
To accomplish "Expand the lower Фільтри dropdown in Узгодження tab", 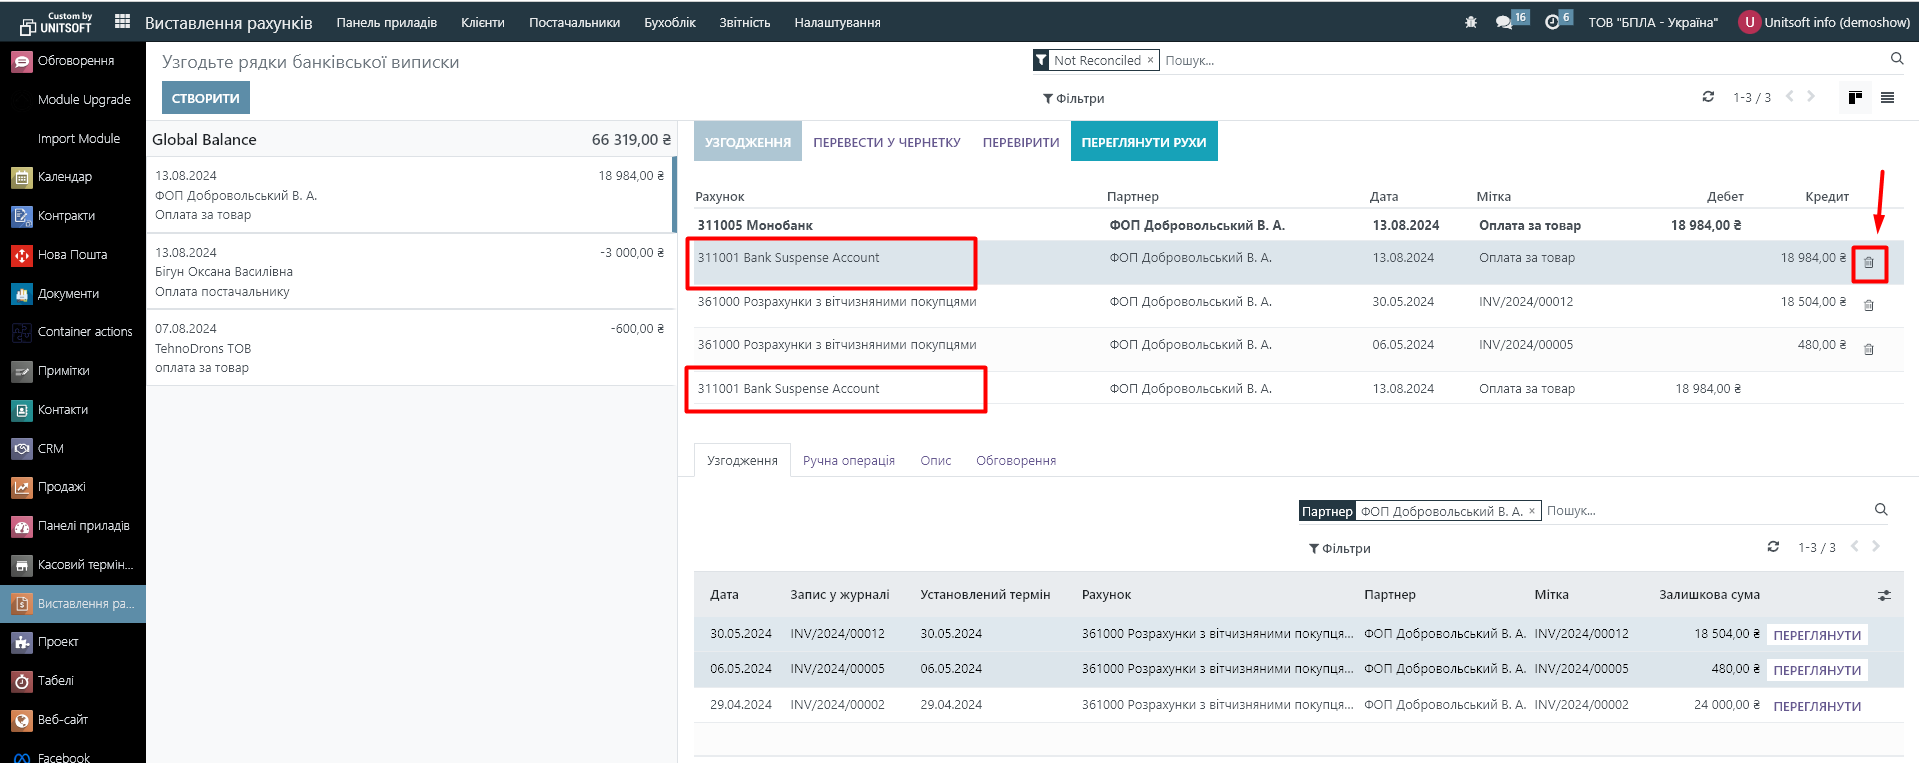I will [x=1339, y=549].
